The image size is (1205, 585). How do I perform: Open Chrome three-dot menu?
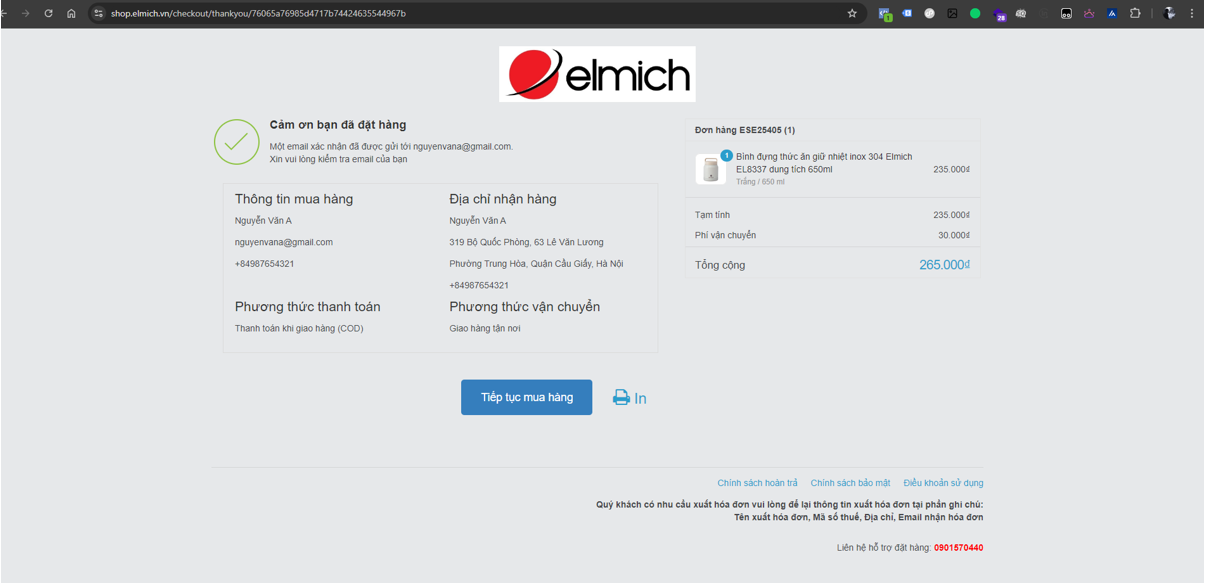[x=1192, y=13]
